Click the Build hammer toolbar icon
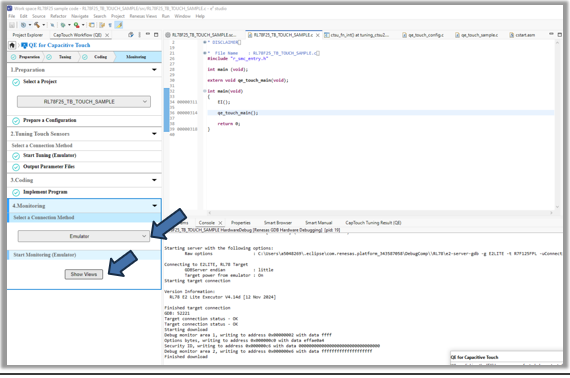This screenshot has width=570, height=378. point(37,25)
